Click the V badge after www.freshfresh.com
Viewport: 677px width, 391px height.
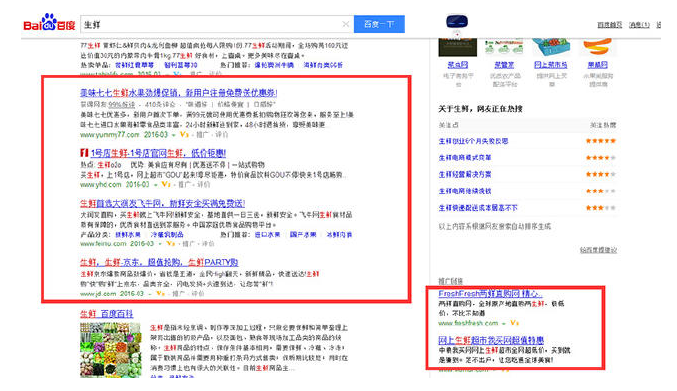(514, 323)
